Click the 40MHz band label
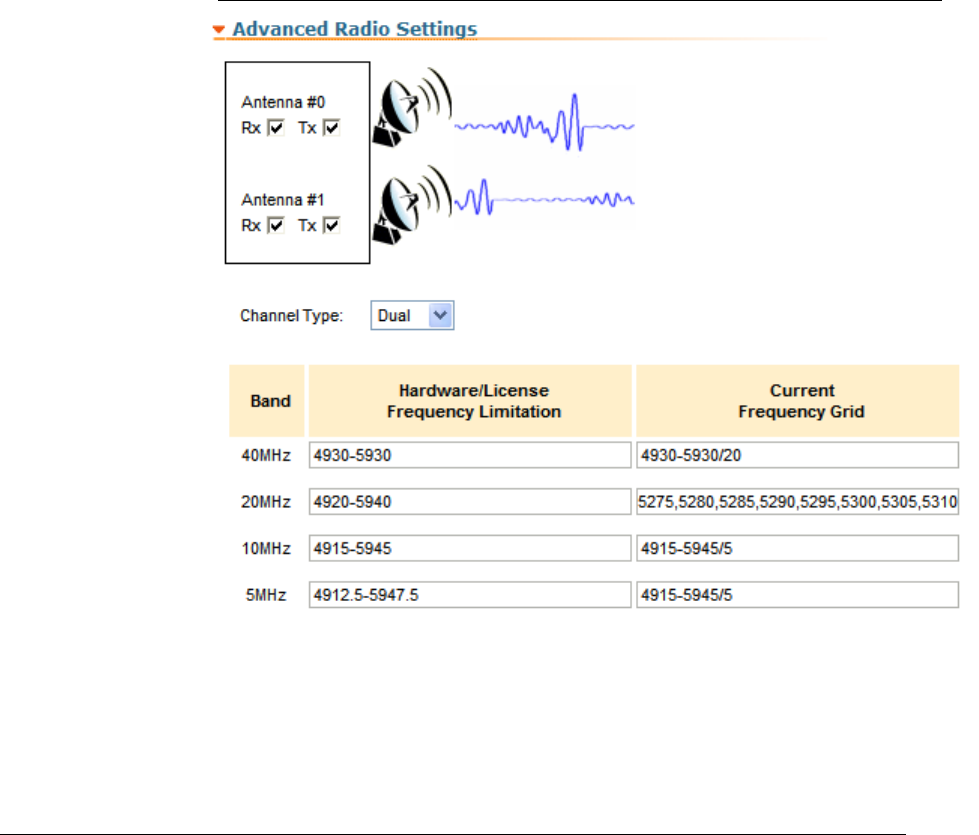This screenshot has width=979, height=835. [266, 455]
